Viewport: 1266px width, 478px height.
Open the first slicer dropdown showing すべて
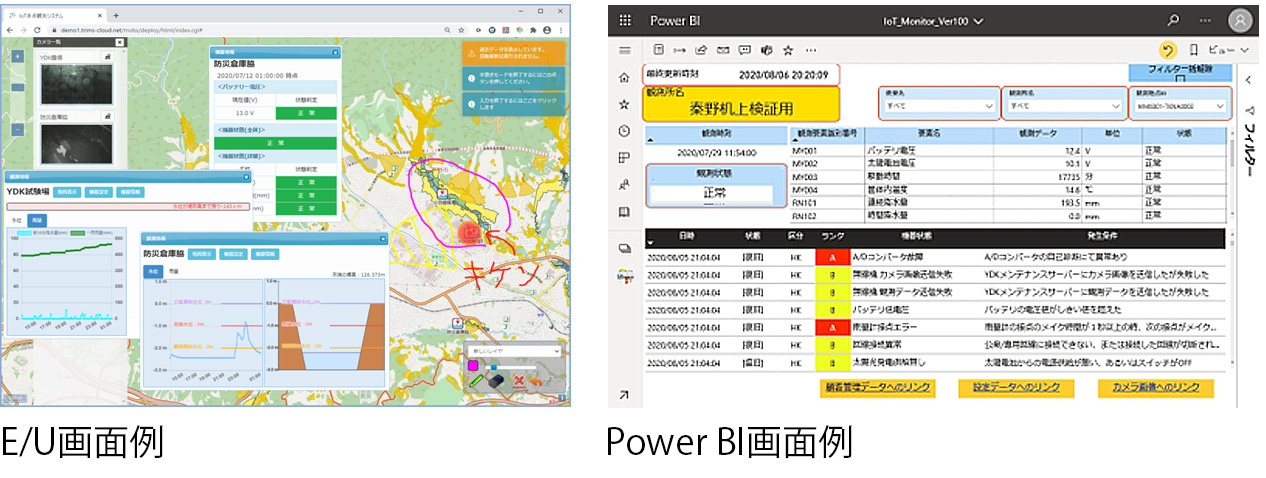click(938, 105)
